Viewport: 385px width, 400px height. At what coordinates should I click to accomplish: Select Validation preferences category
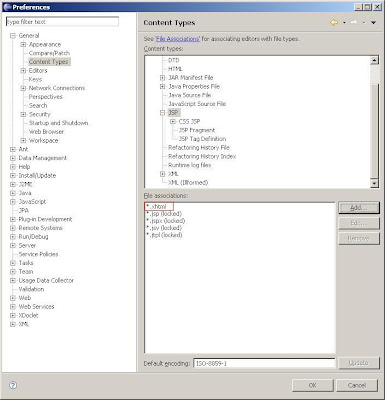point(31,289)
